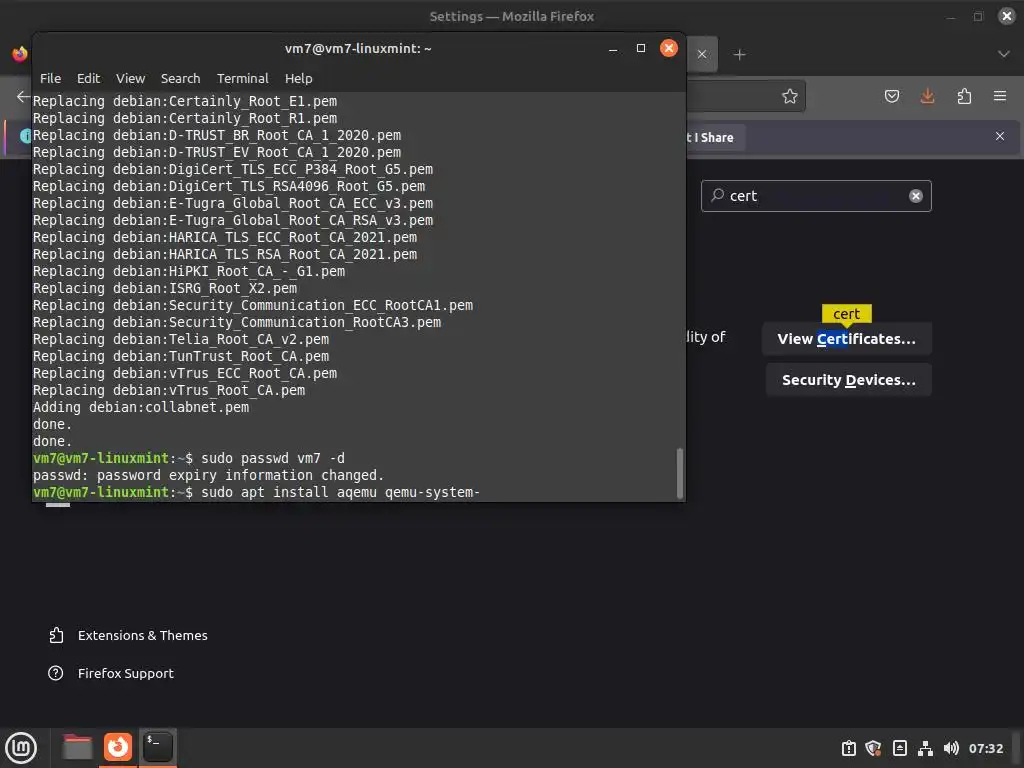This screenshot has height=768, width=1024.
Task: Open the Linux Mint start menu
Action: (x=21, y=748)
